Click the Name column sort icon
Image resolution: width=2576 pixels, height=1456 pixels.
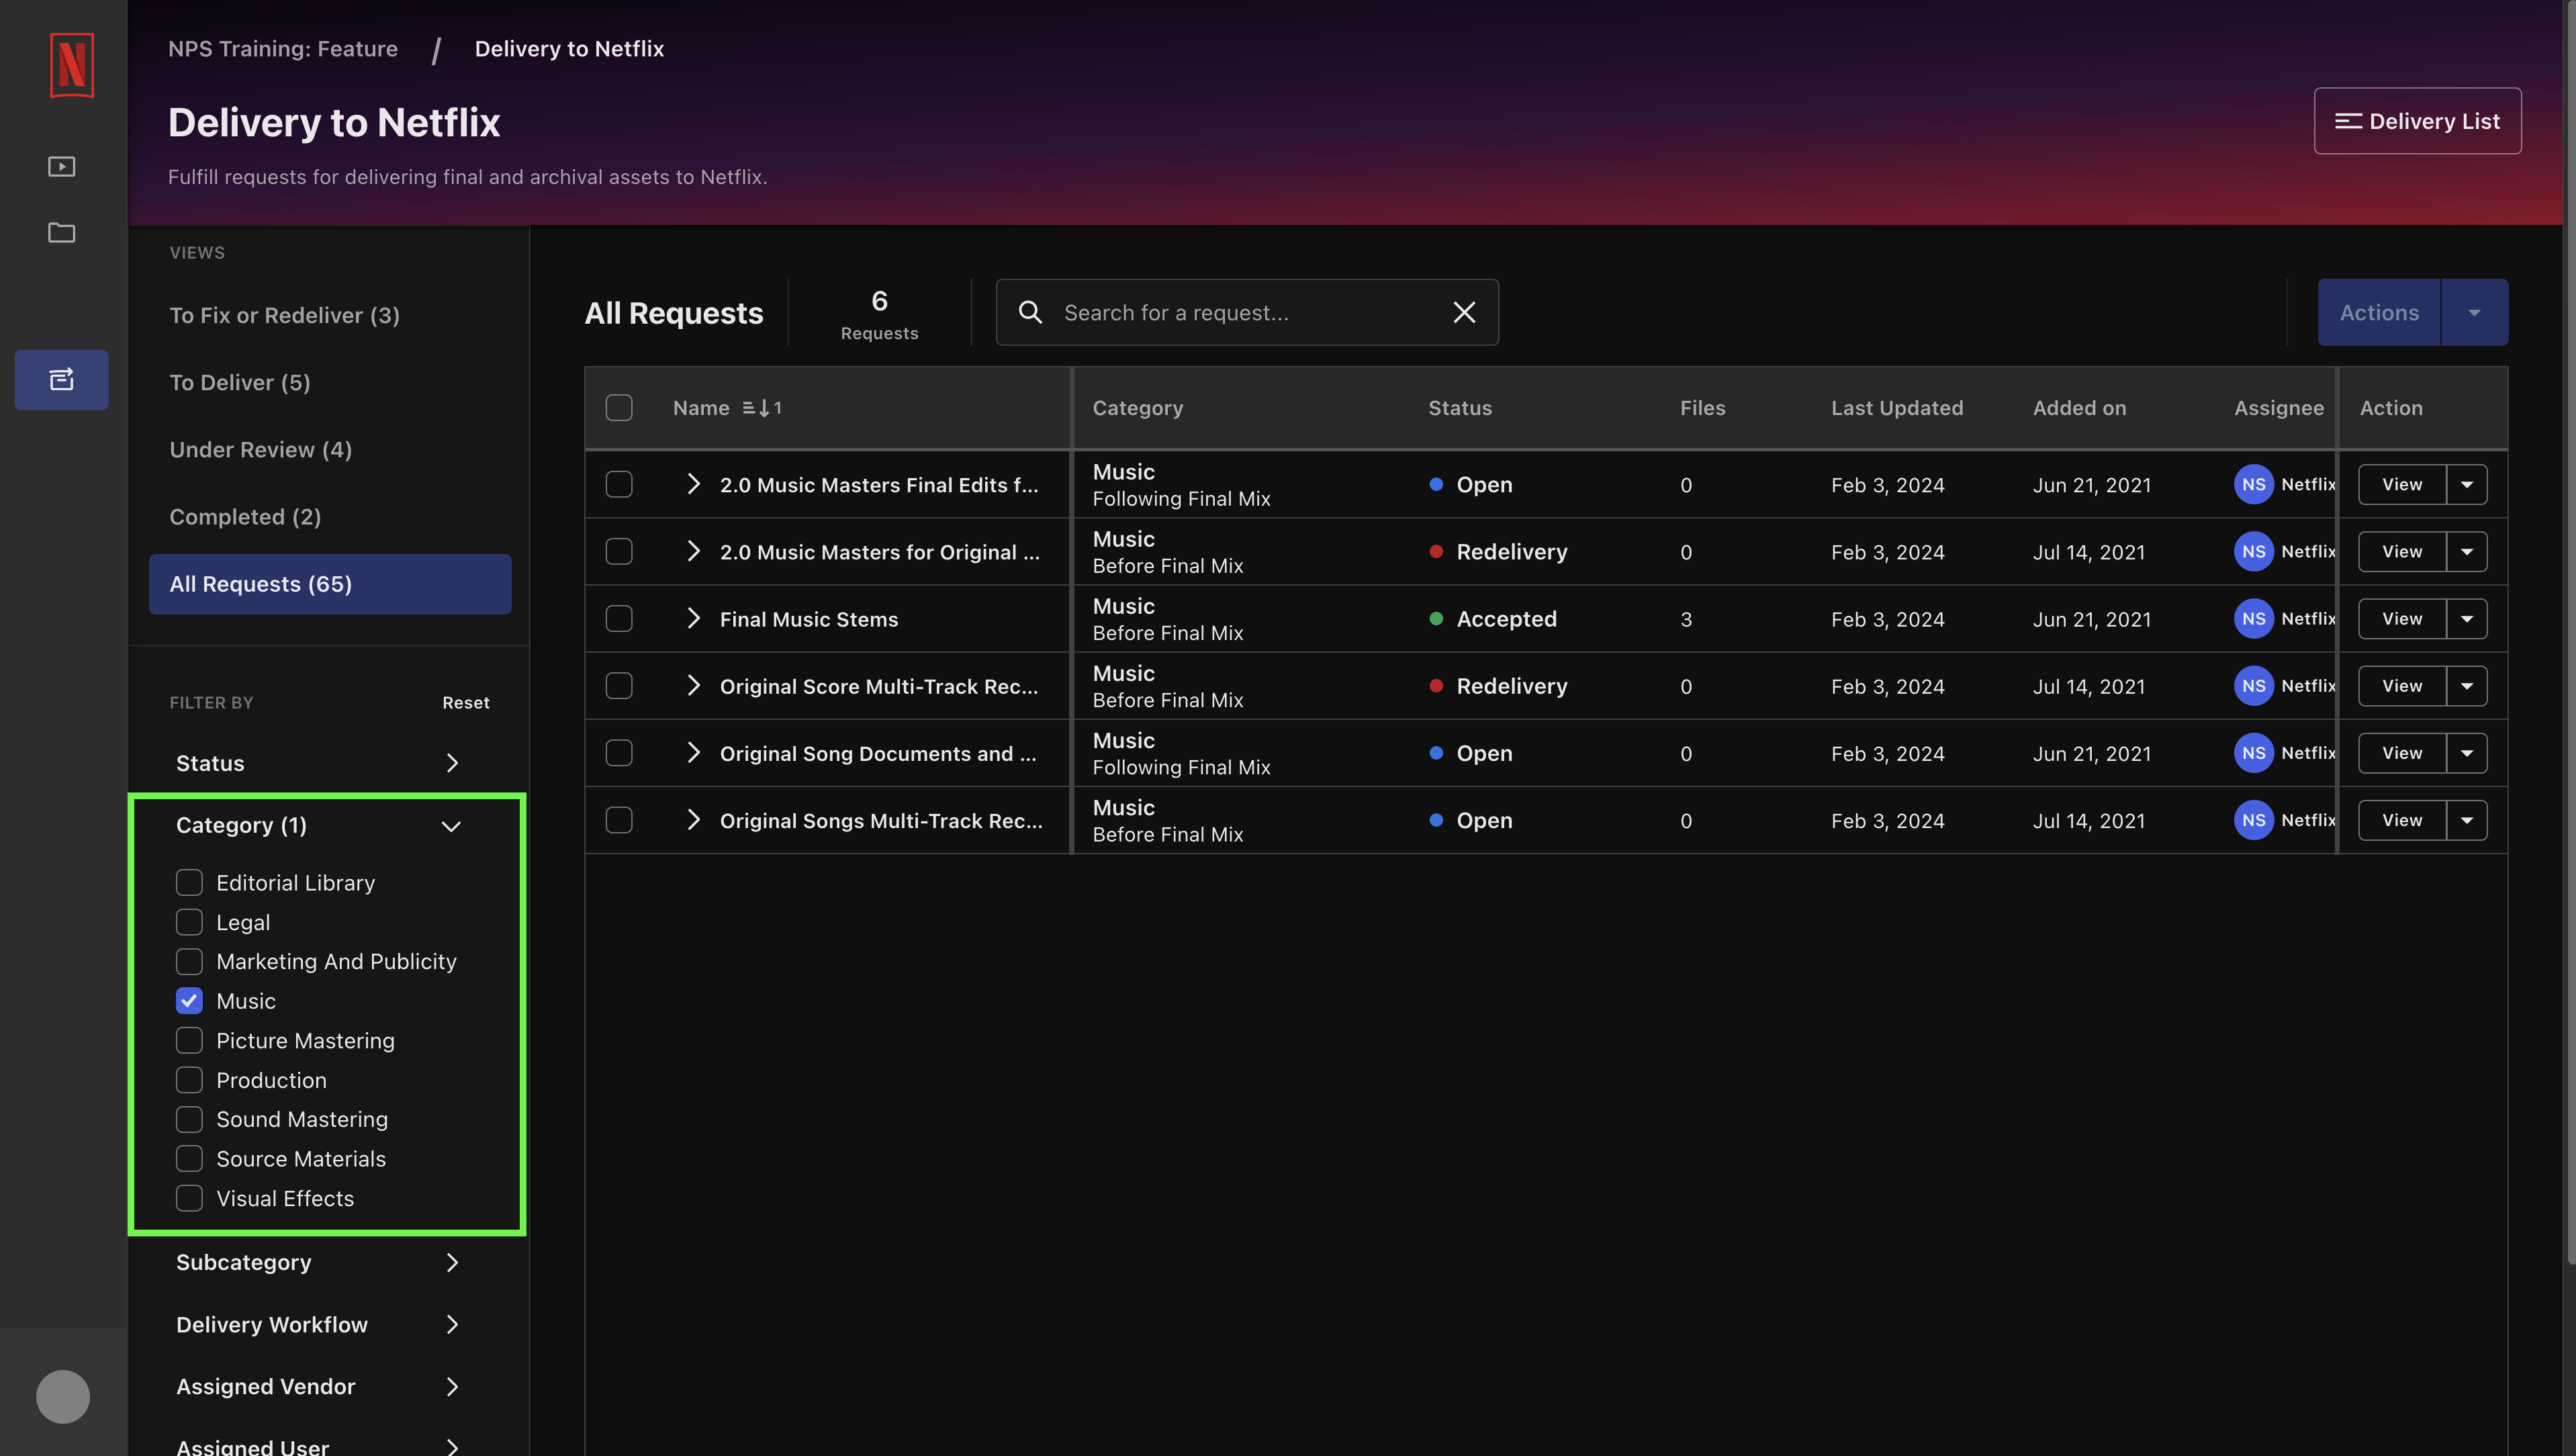pyautogui.click(x=761, y=408)
